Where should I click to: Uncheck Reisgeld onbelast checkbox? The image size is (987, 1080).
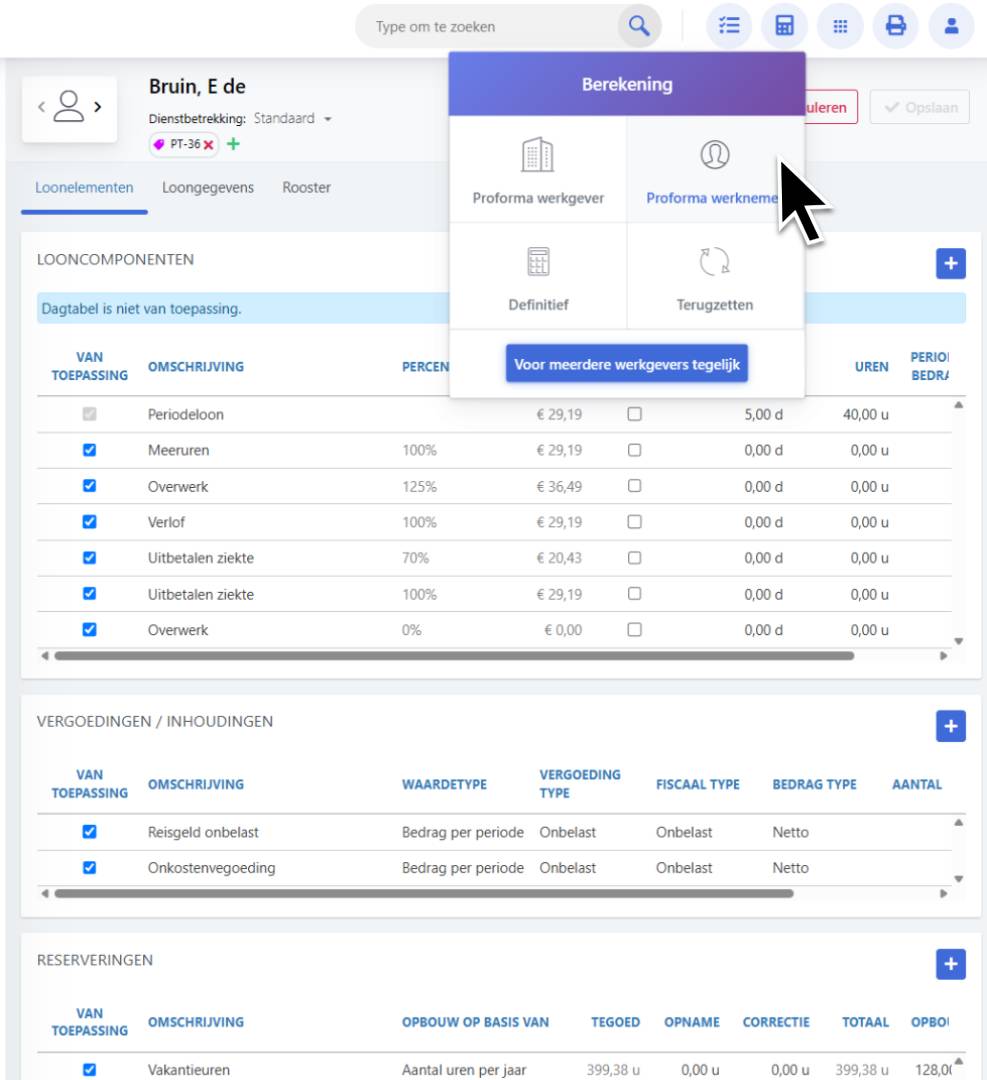click(89, 832)
